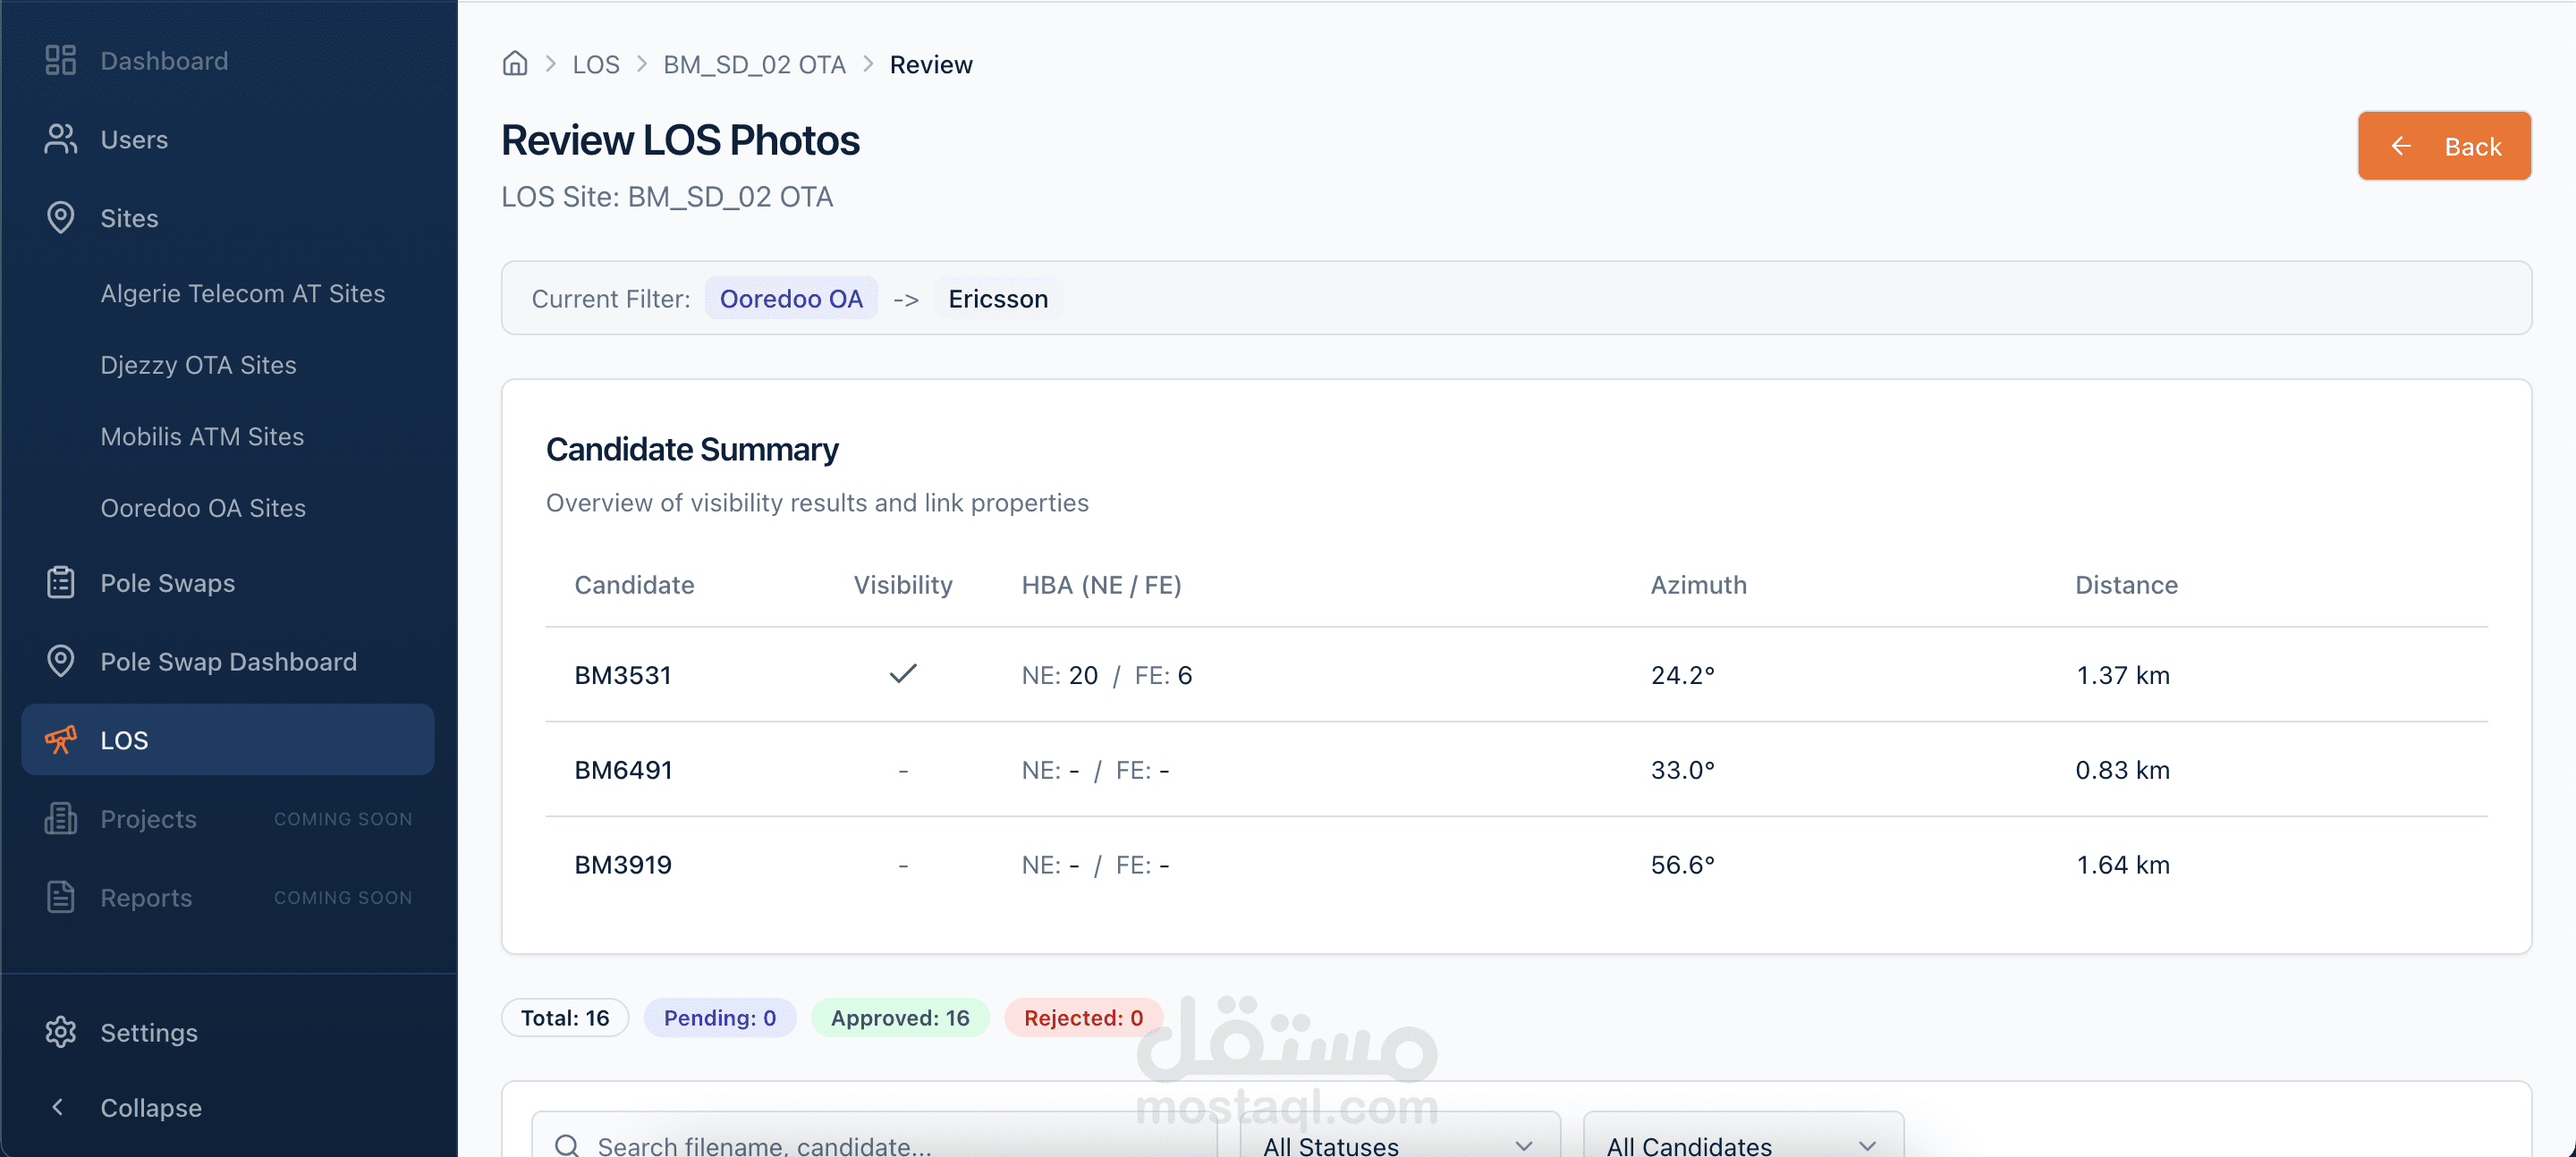Collapse the sidebar using the chevron
Viewport: 2576px width, 1157px height.
58,1107
